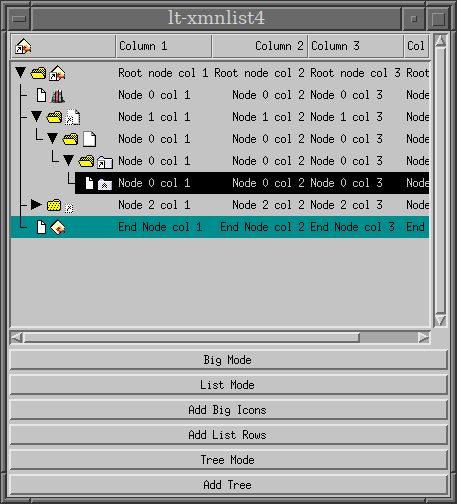Click the closed yellow folder icon on the Node 2 row
Screen dimensions: 457x504
coord(54,205)
